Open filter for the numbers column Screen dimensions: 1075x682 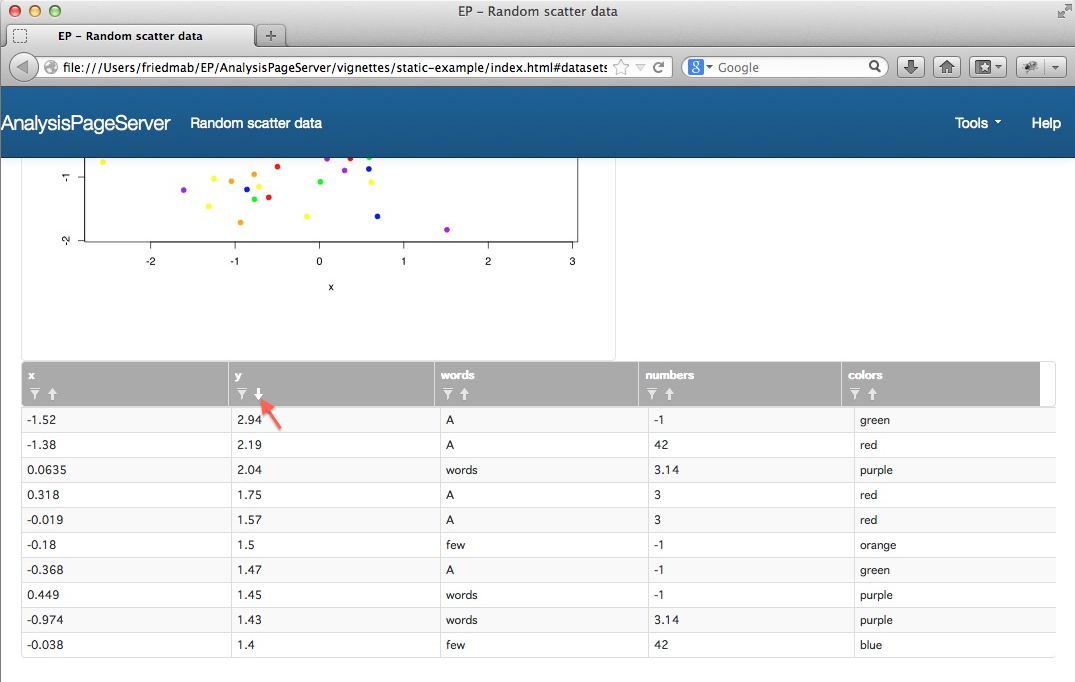pos(653,394)
